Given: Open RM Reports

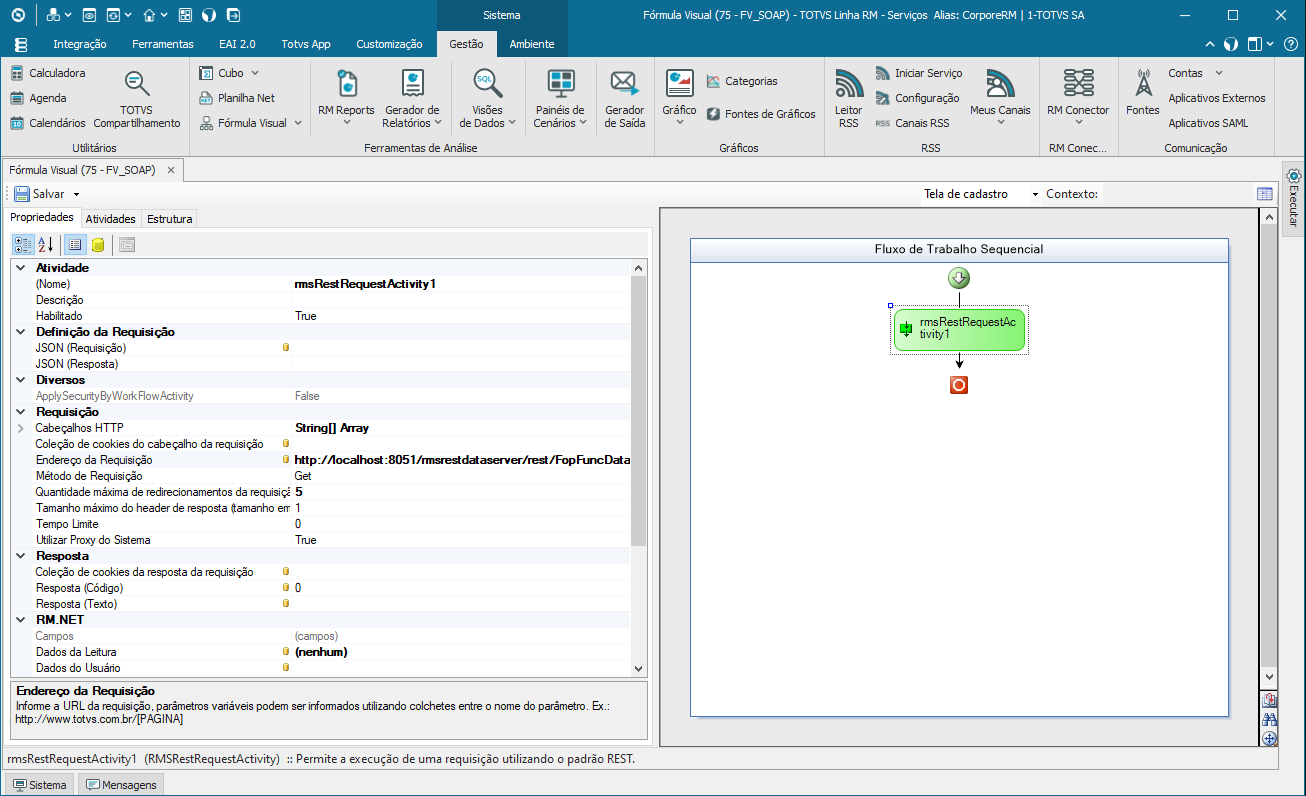Looking at the screenshot, I should point(346,98).
